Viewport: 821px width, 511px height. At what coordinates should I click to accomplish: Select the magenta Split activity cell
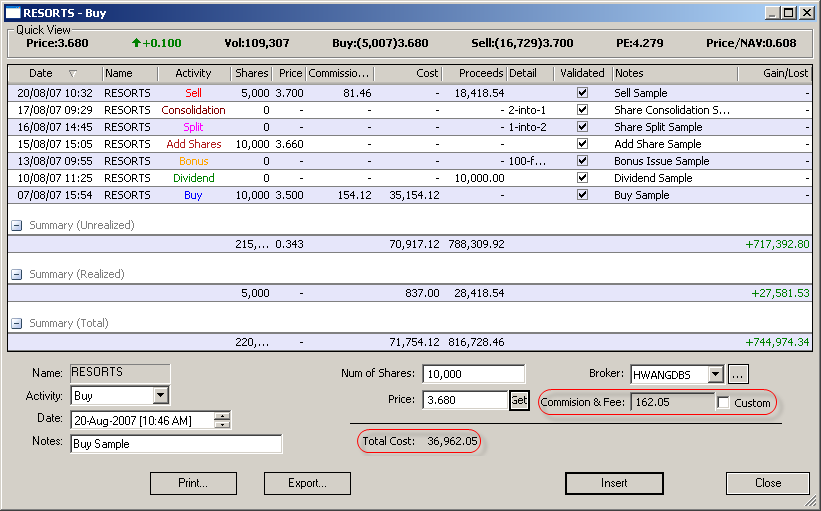coord(193,127)
